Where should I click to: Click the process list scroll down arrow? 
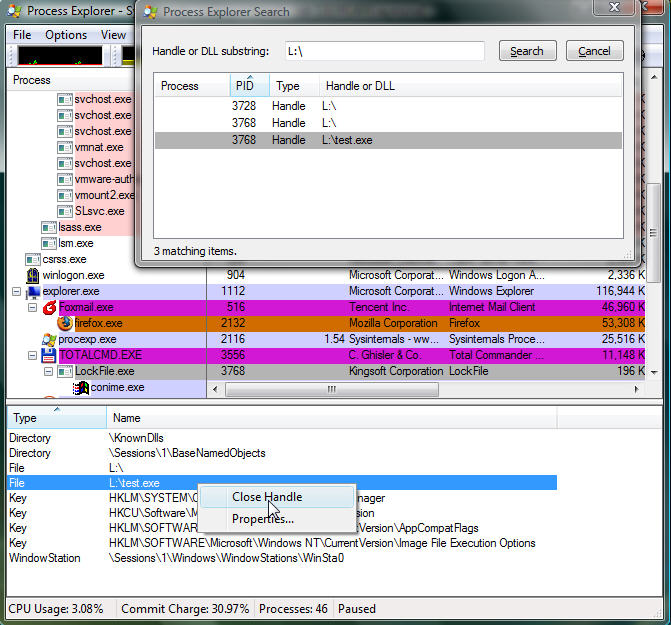click(654, 373)
